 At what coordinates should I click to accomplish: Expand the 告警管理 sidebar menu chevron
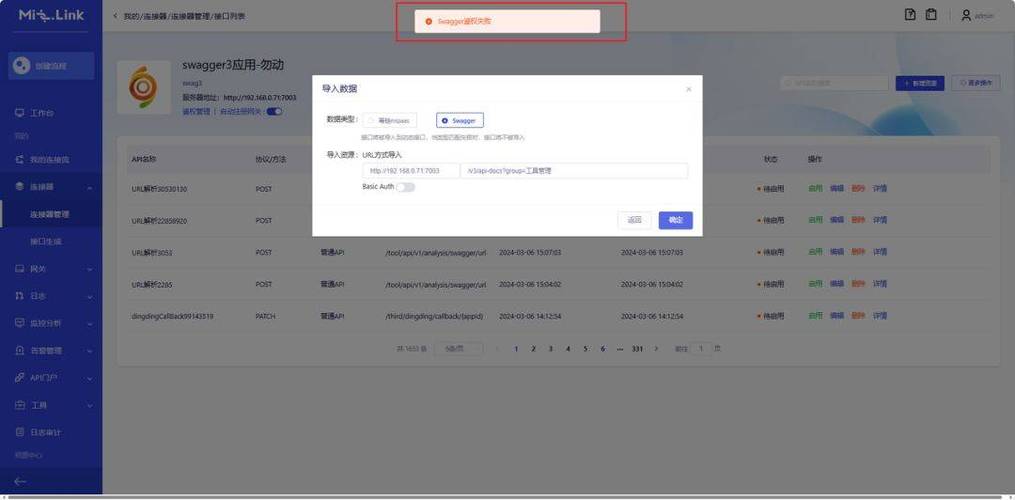pos(89,351)
